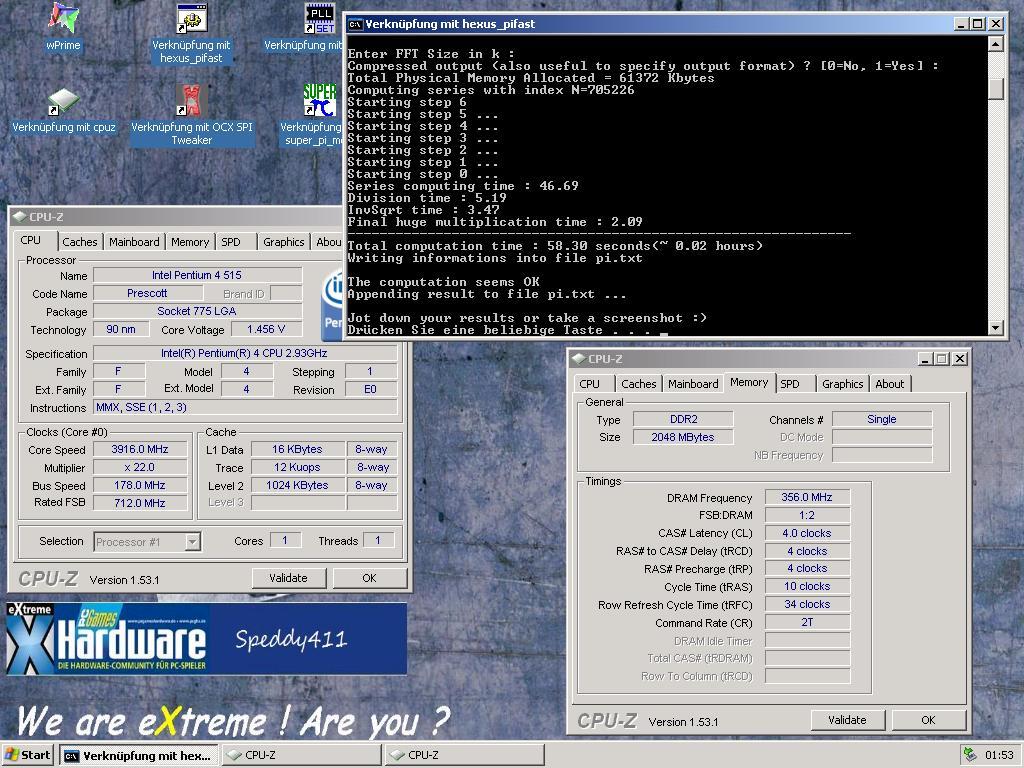The width and height of the screenshot is (1024, 768).
Task: Switch to Caches tab in left CPU-Z window
Action: coord(80,242)
